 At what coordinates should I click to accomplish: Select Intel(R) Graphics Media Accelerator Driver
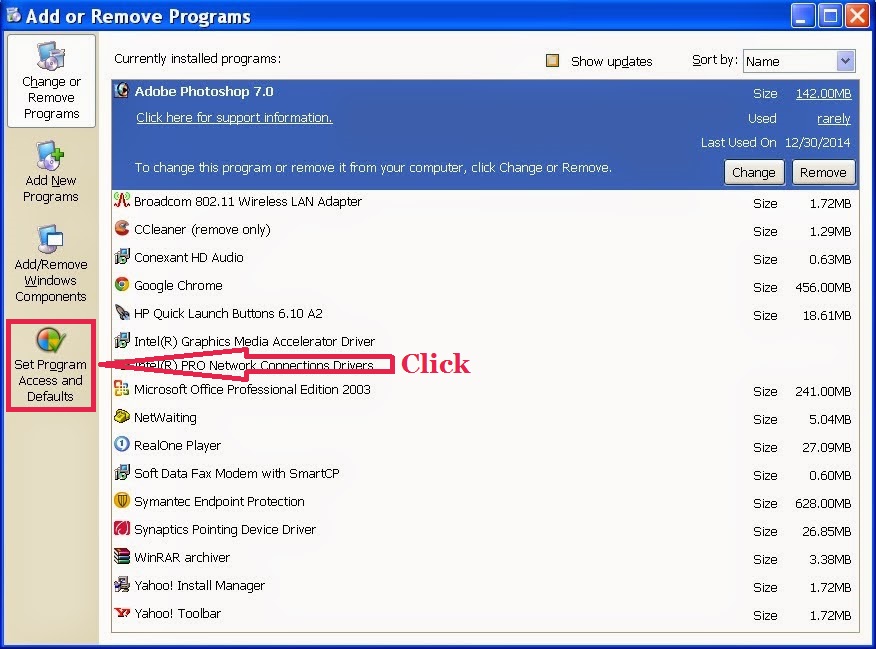(485, 341)
